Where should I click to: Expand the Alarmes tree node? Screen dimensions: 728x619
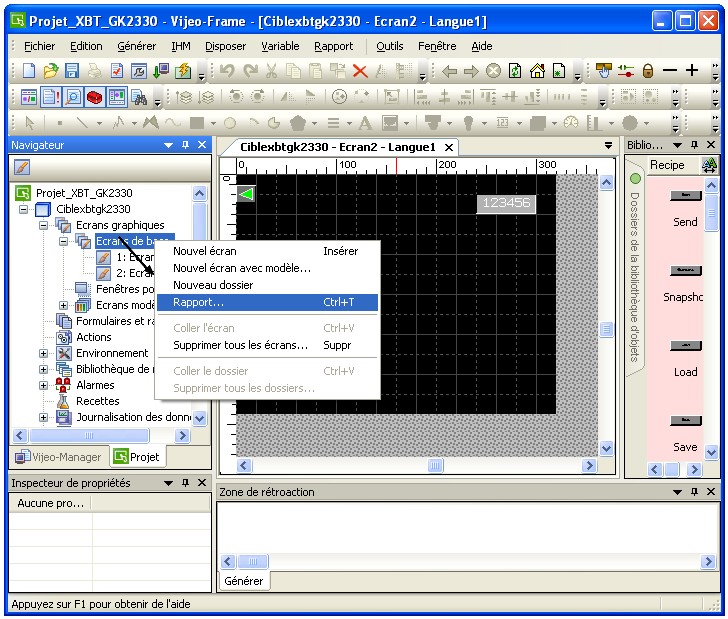click(x=43, y=385)
